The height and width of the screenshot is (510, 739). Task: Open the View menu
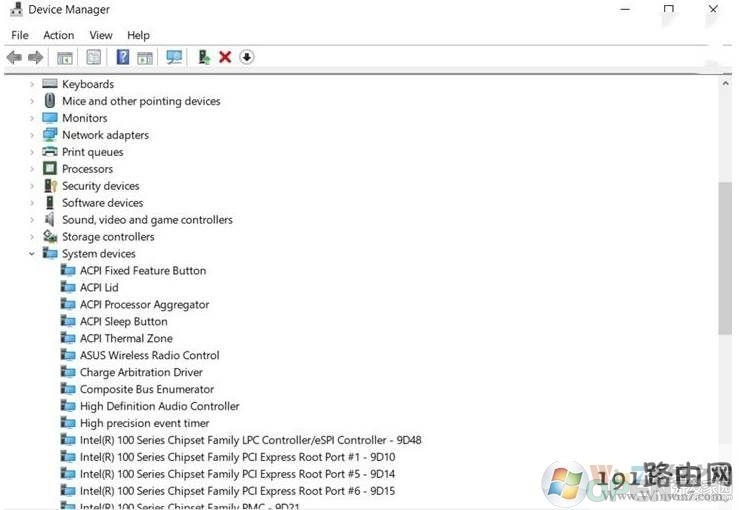(101, 35)
